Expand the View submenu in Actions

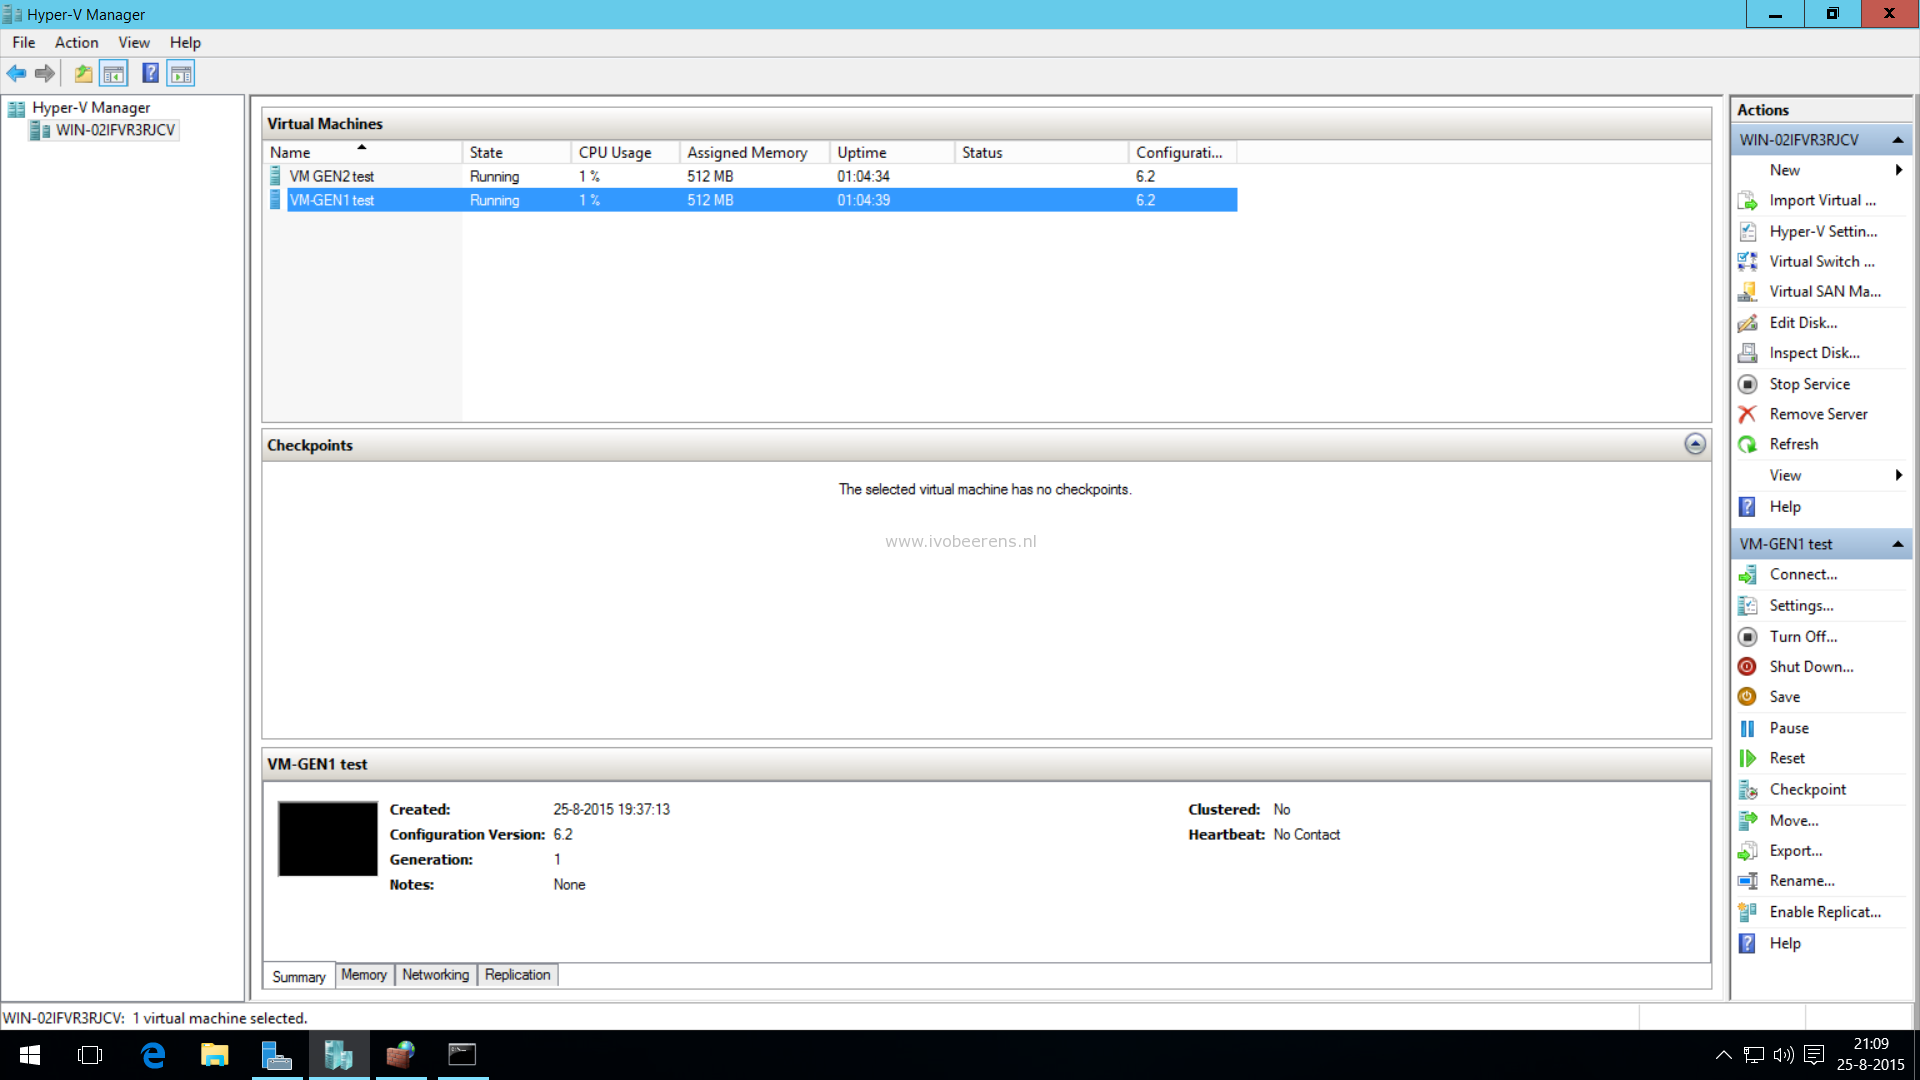1898,475
